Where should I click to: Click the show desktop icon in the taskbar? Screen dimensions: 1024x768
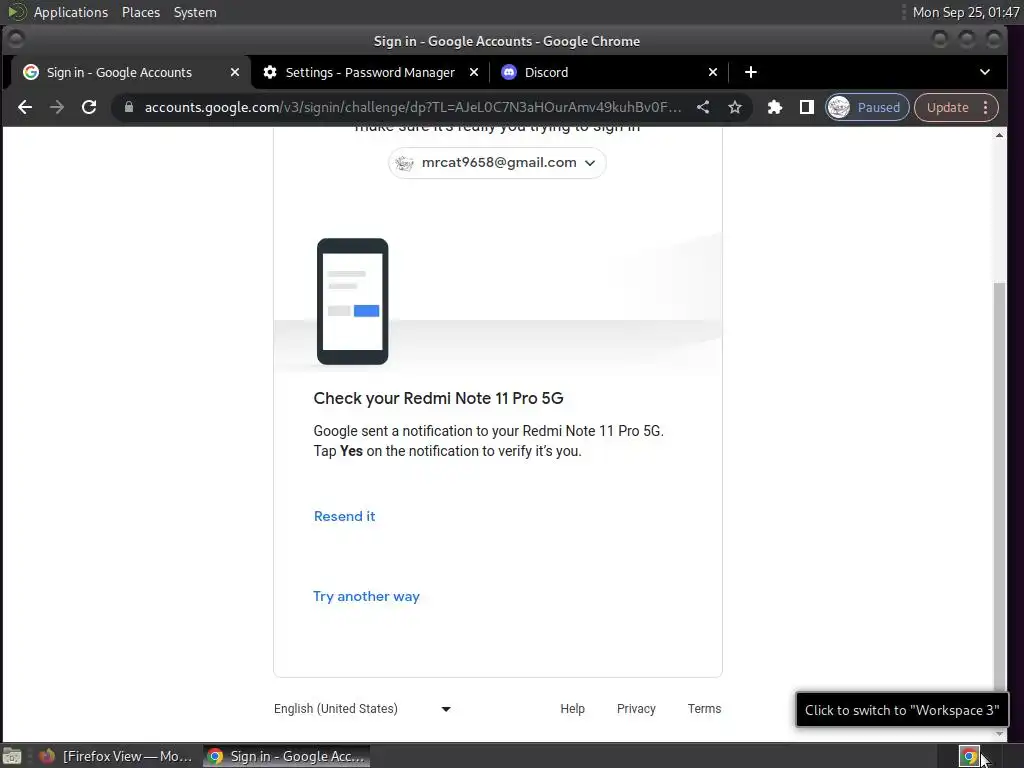[x=12, y=756]
